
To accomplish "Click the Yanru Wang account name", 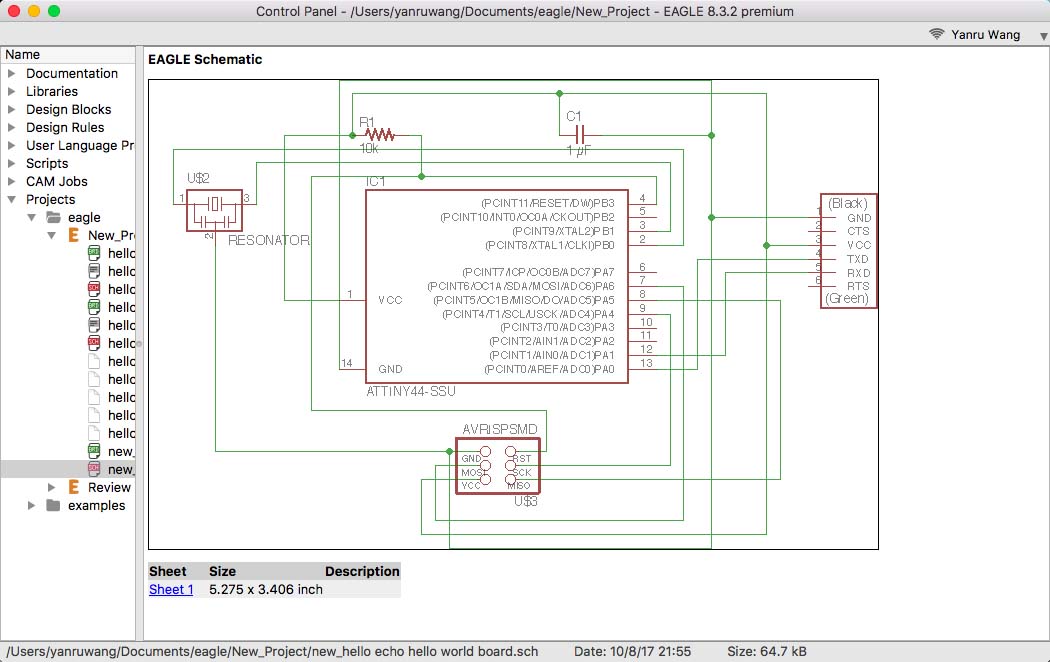I will (x=986, y=35).
